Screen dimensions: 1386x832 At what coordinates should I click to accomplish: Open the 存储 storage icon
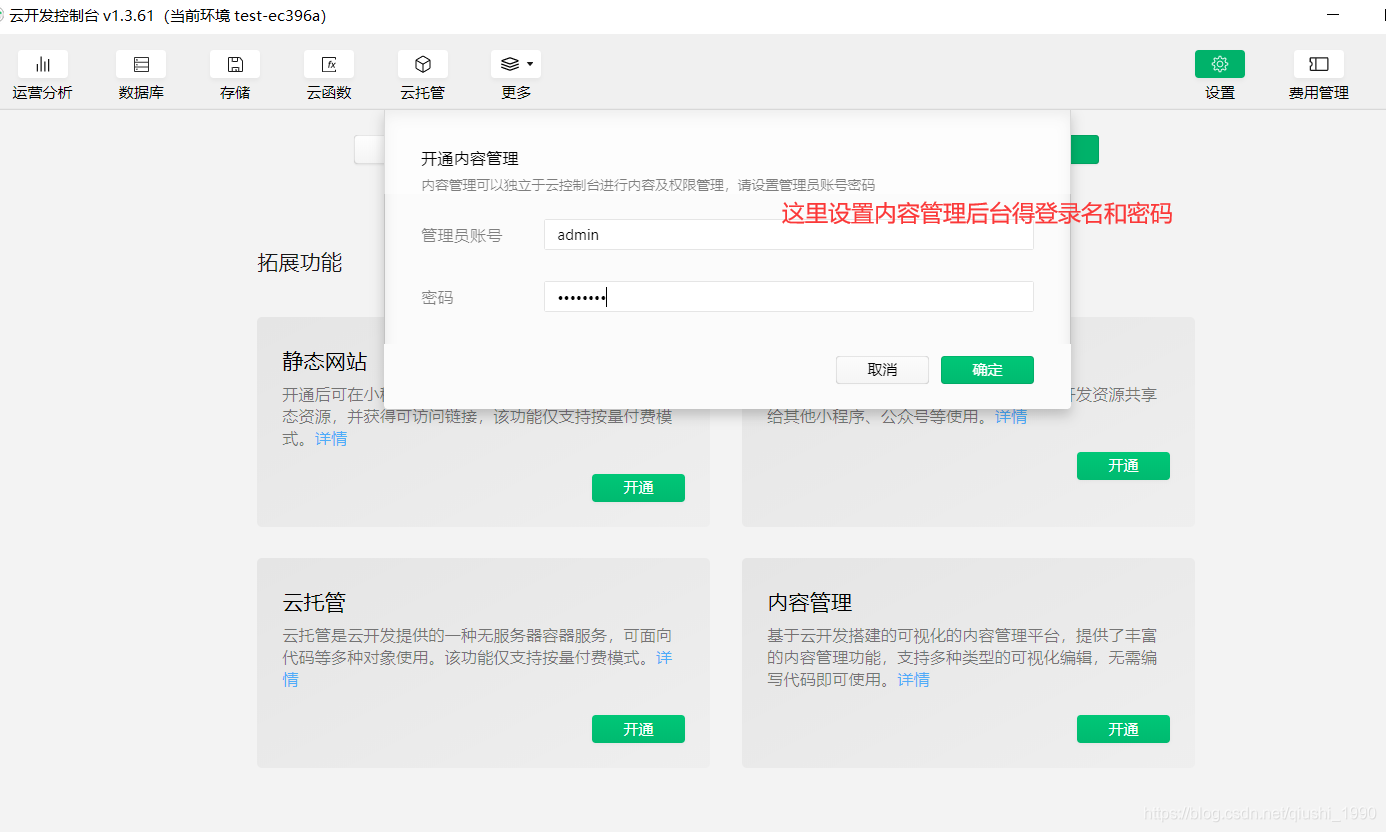pyautogui.click(x=235, y=64)
